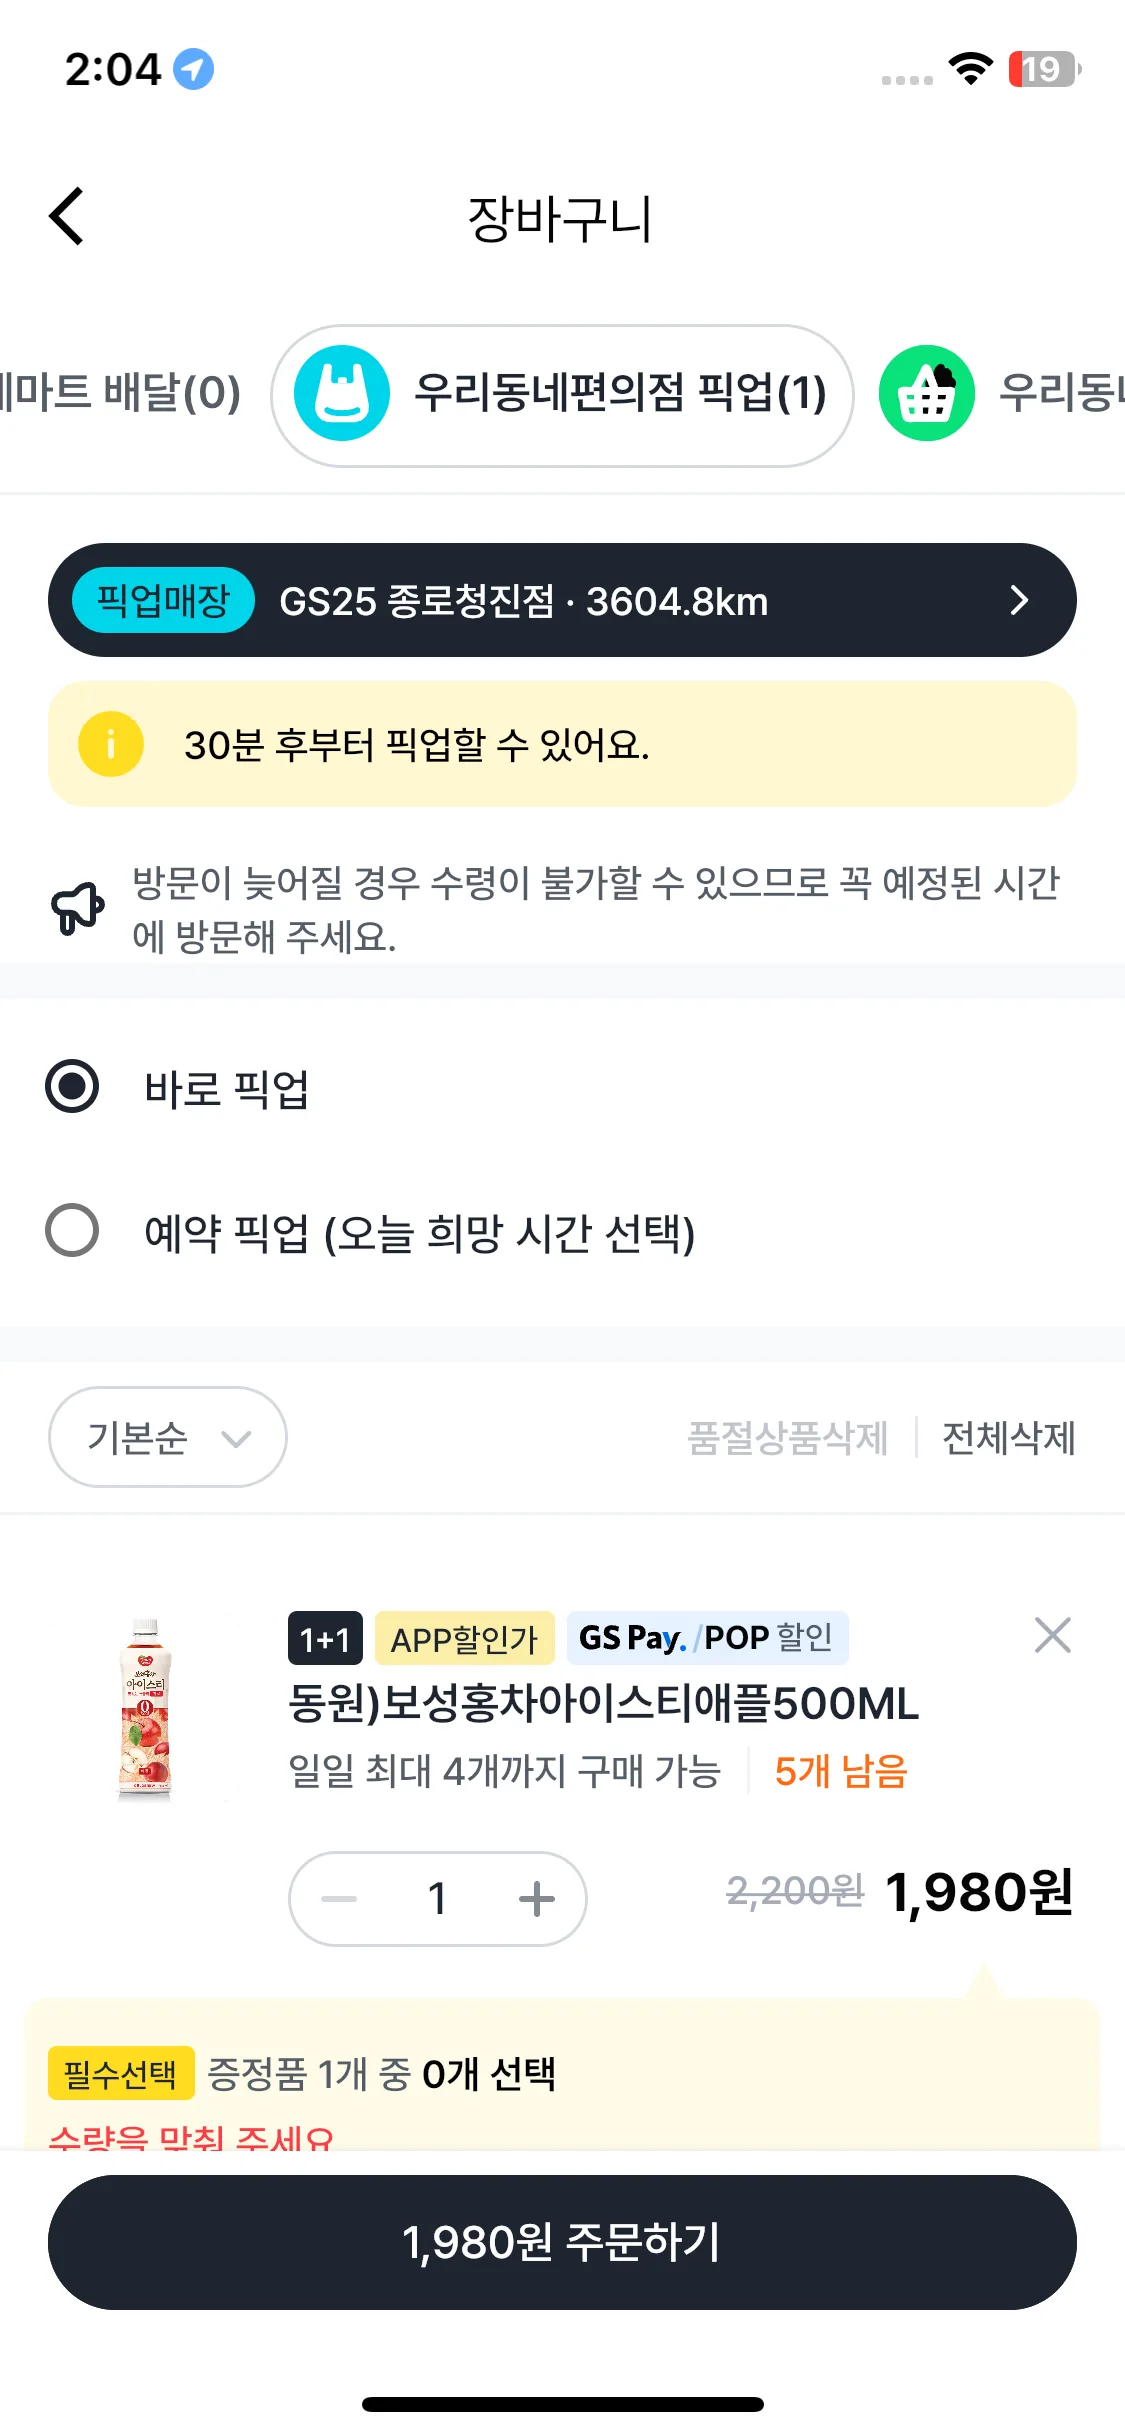Open GS25 종로청진점 store selector chevron
This screenshot has height=2436, width=1125.
click(x=1019, y=600)
